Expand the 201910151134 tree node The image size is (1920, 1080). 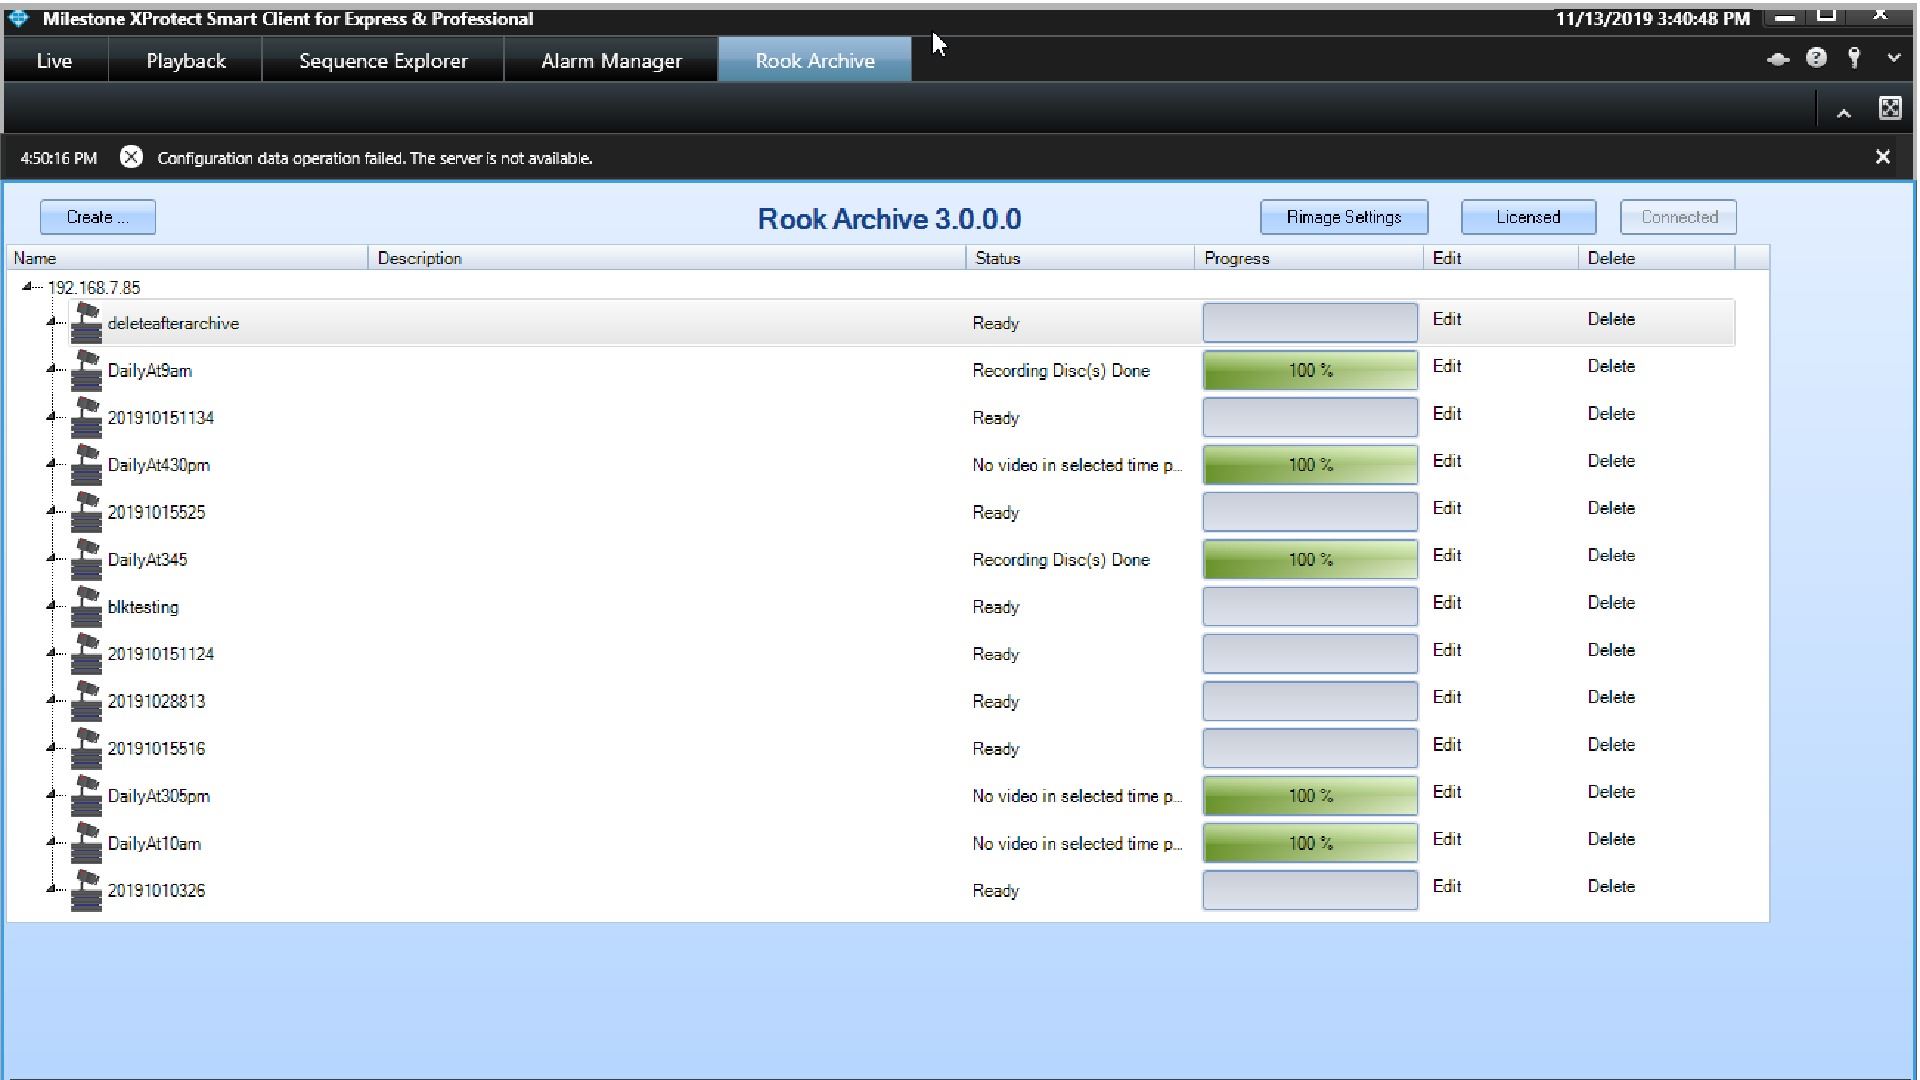51,417
